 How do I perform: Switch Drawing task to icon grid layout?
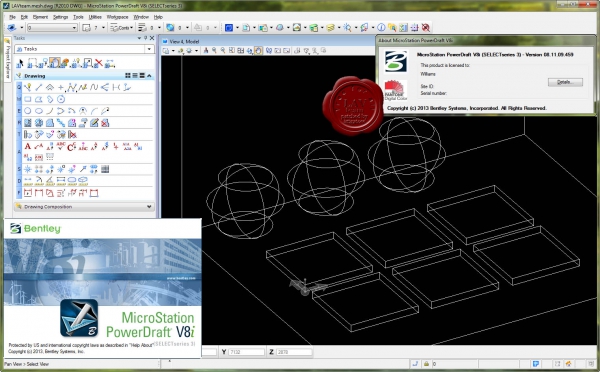click(128, 76)
